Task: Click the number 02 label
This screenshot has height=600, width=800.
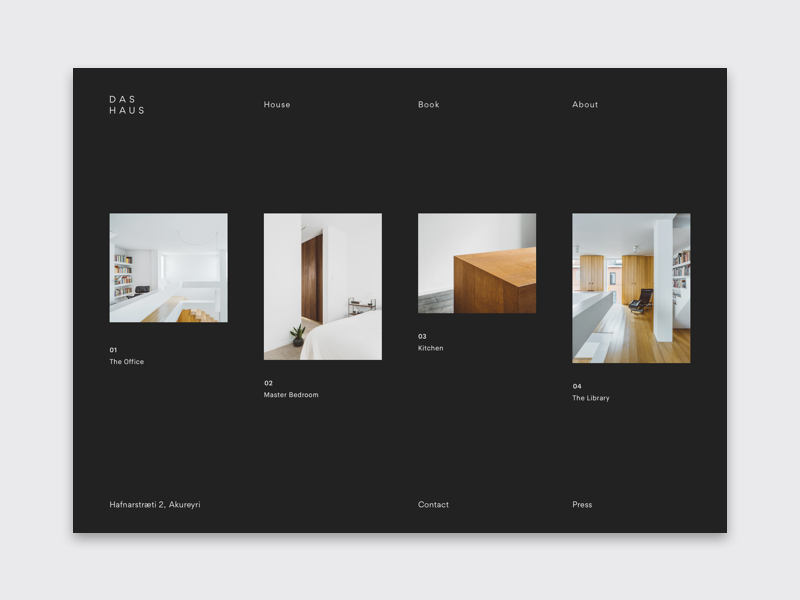Action: click(268, 383)
